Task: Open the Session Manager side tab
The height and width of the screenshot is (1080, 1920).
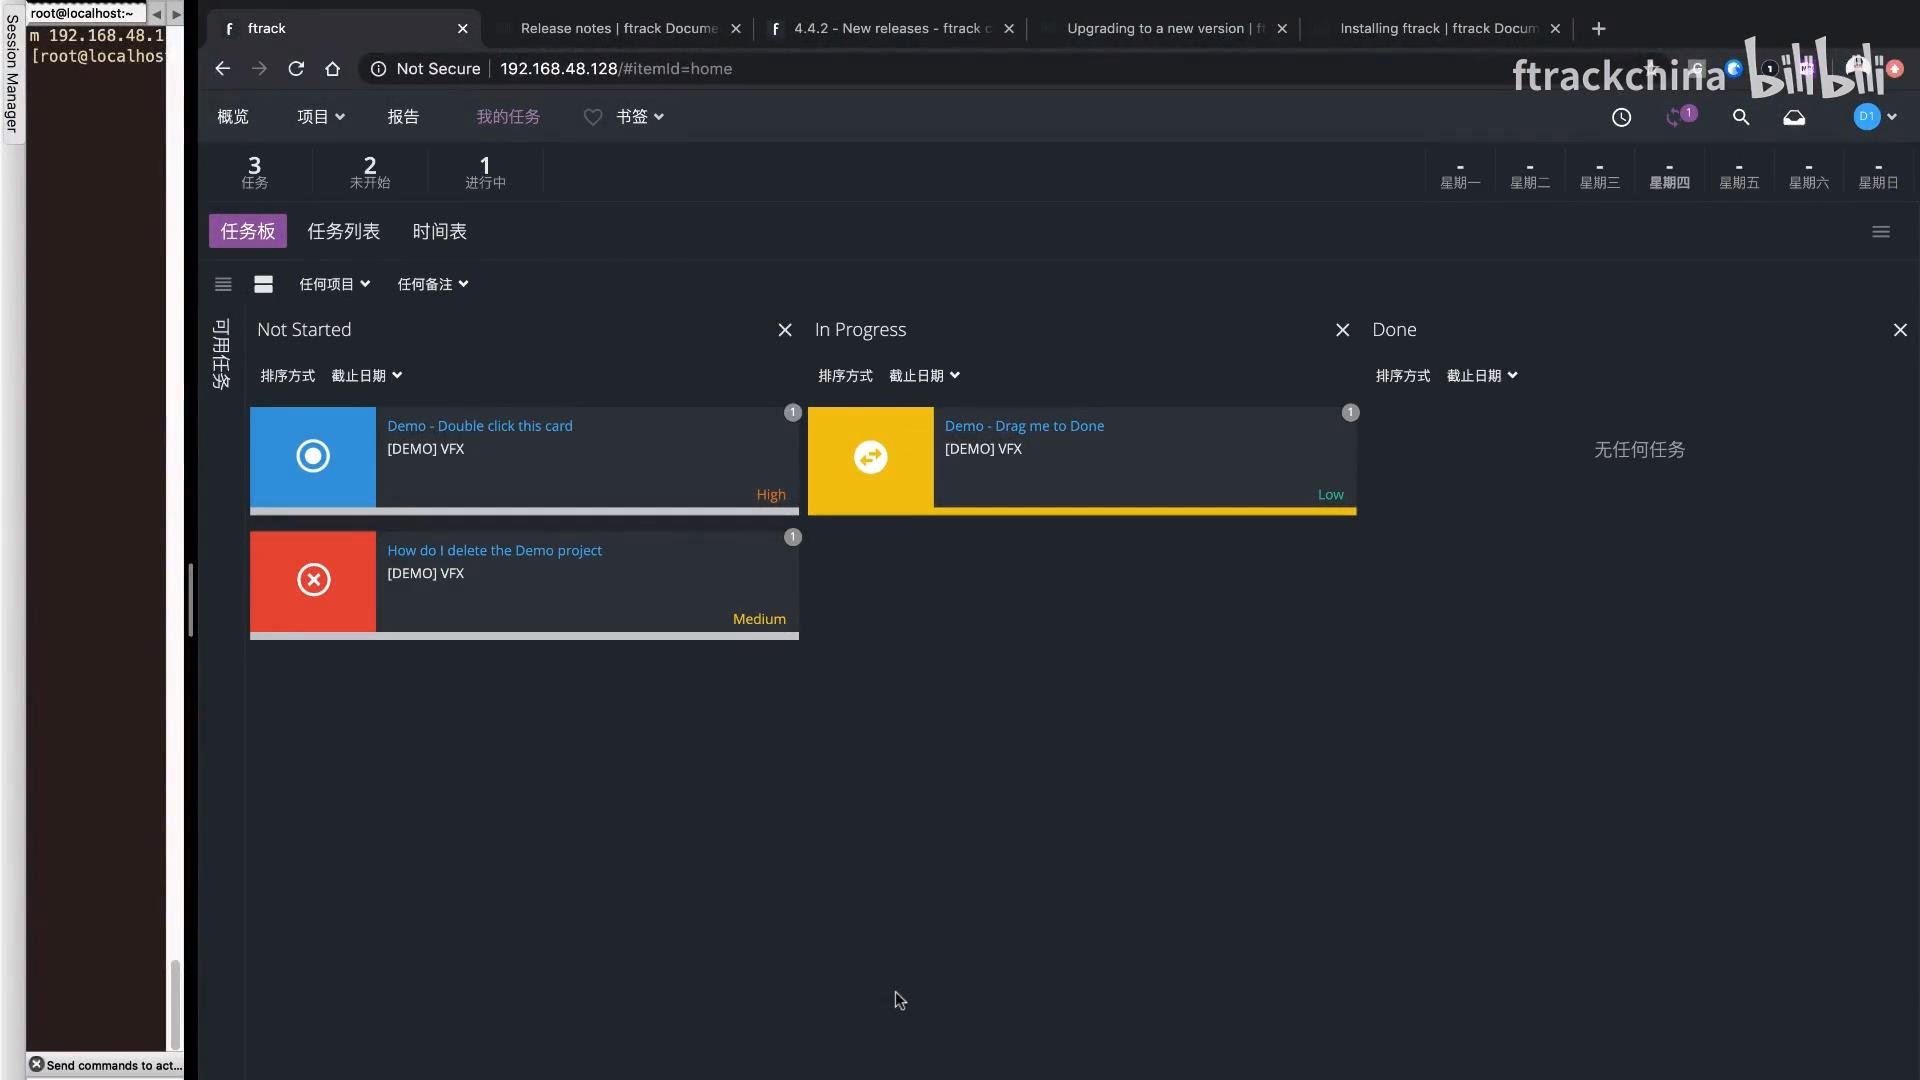Action: pos(12,73)
